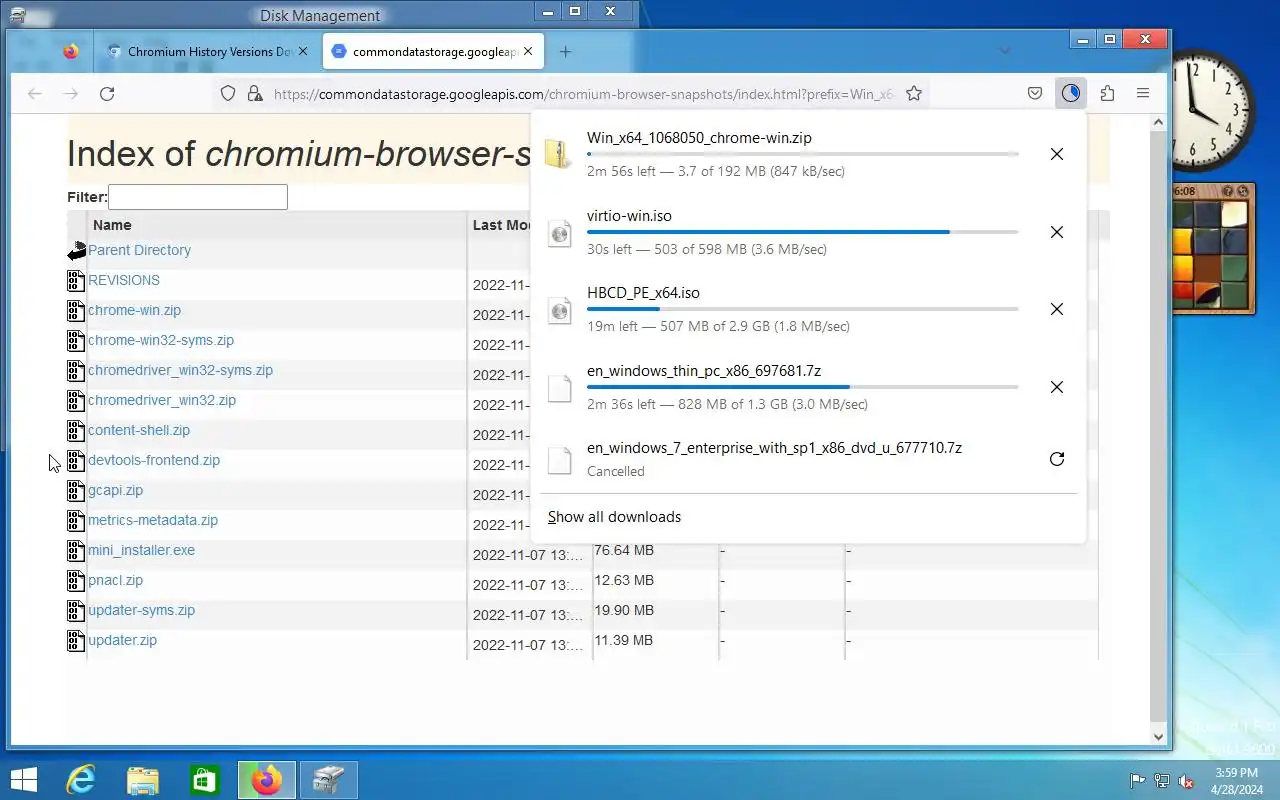1280x800 pixels.
Task: Open the Extensions puzzle icon
Action: [1107, 93]
